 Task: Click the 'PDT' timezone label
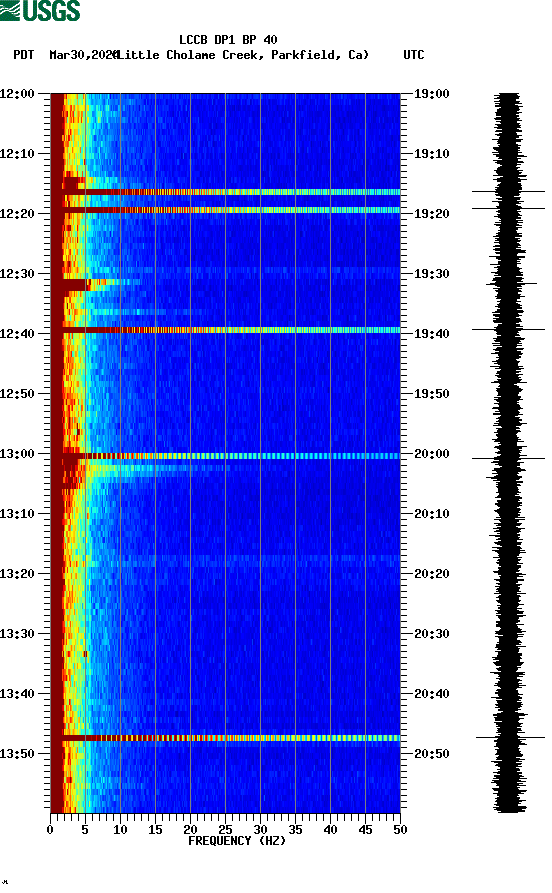(x=23, y=55)
